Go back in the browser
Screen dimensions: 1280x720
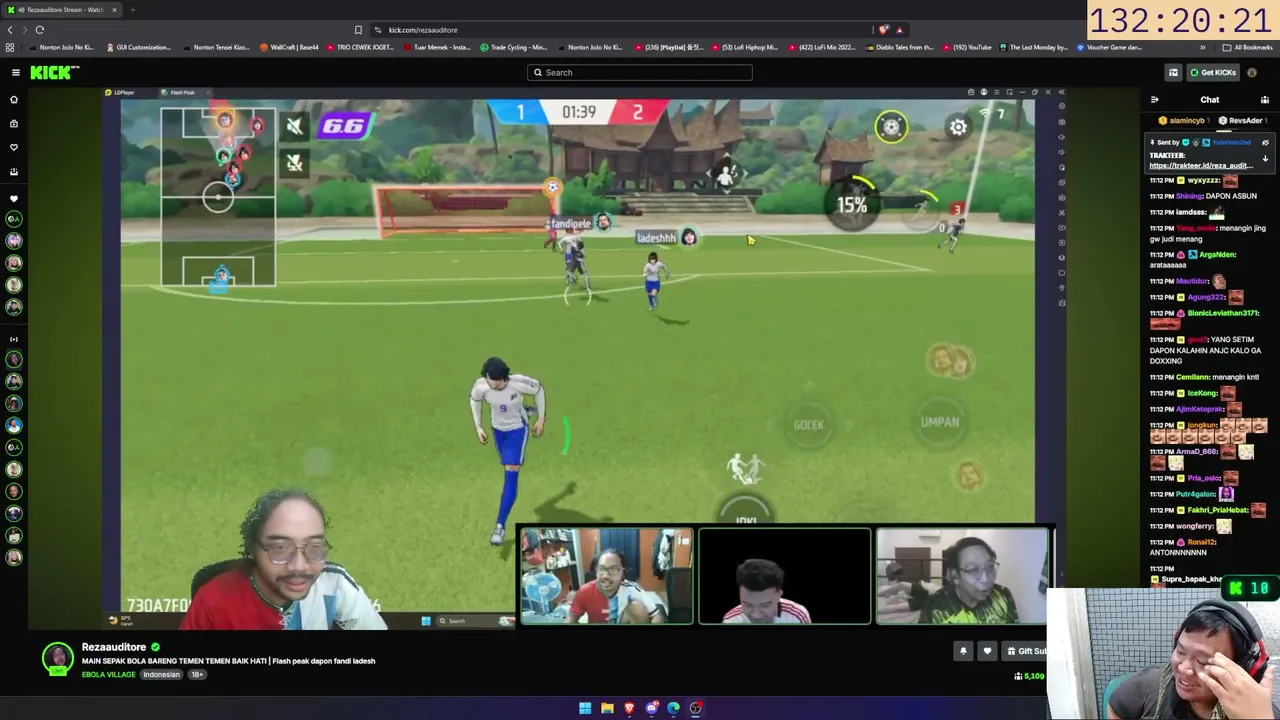click(x=10, y=30)
